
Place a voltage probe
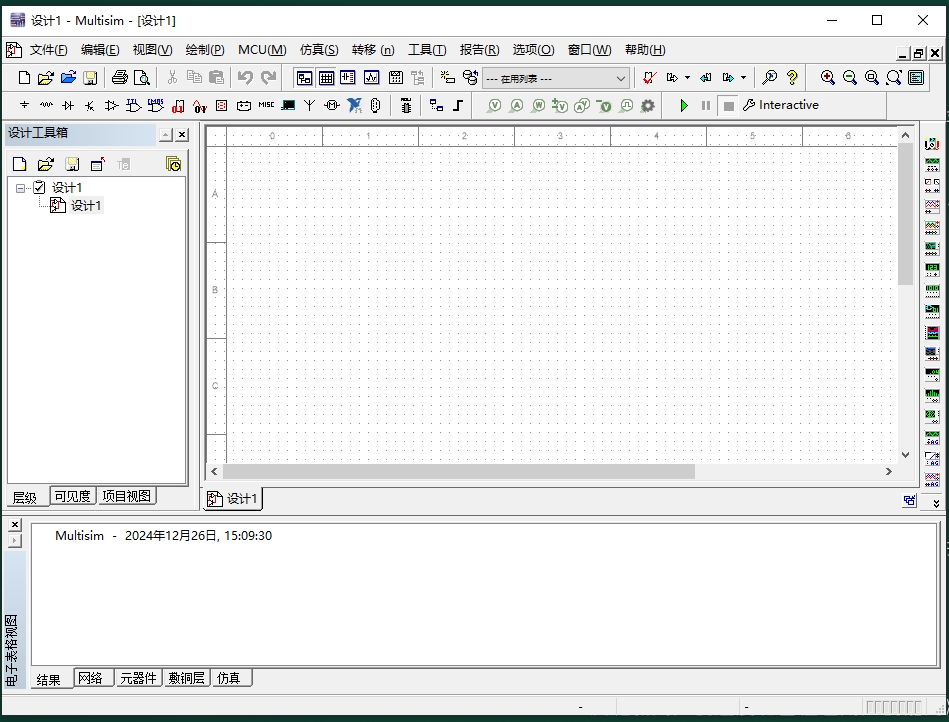click(494, 105)
